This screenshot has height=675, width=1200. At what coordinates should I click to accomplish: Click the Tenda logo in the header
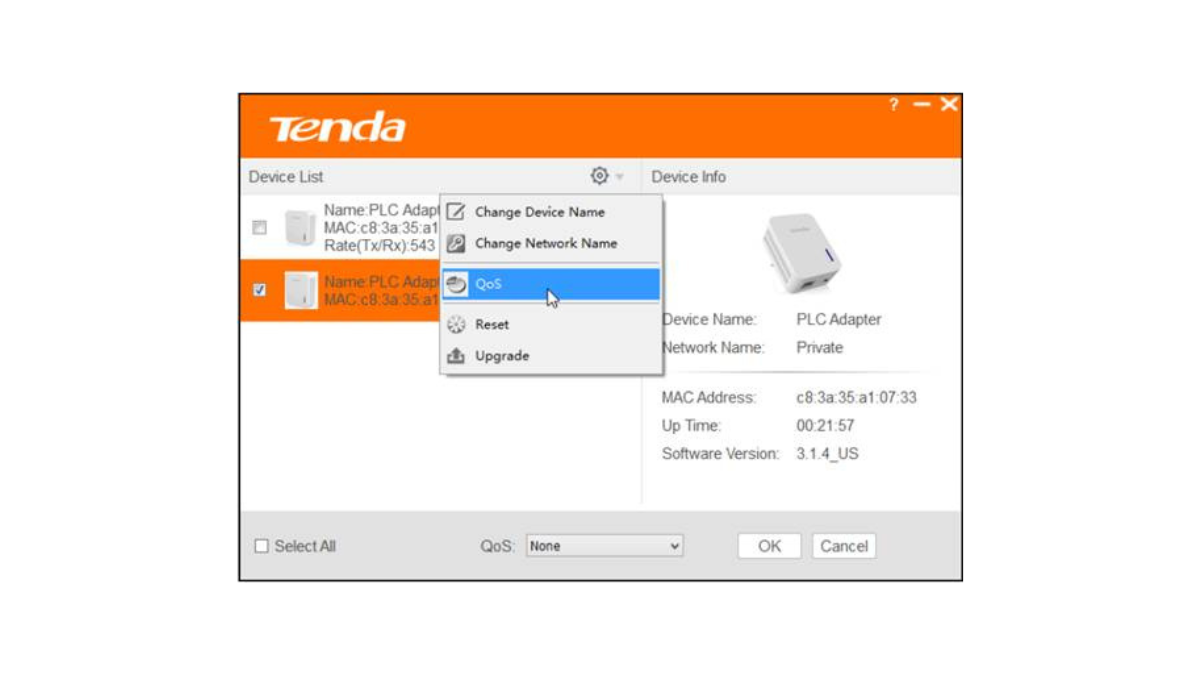point(337,127)
